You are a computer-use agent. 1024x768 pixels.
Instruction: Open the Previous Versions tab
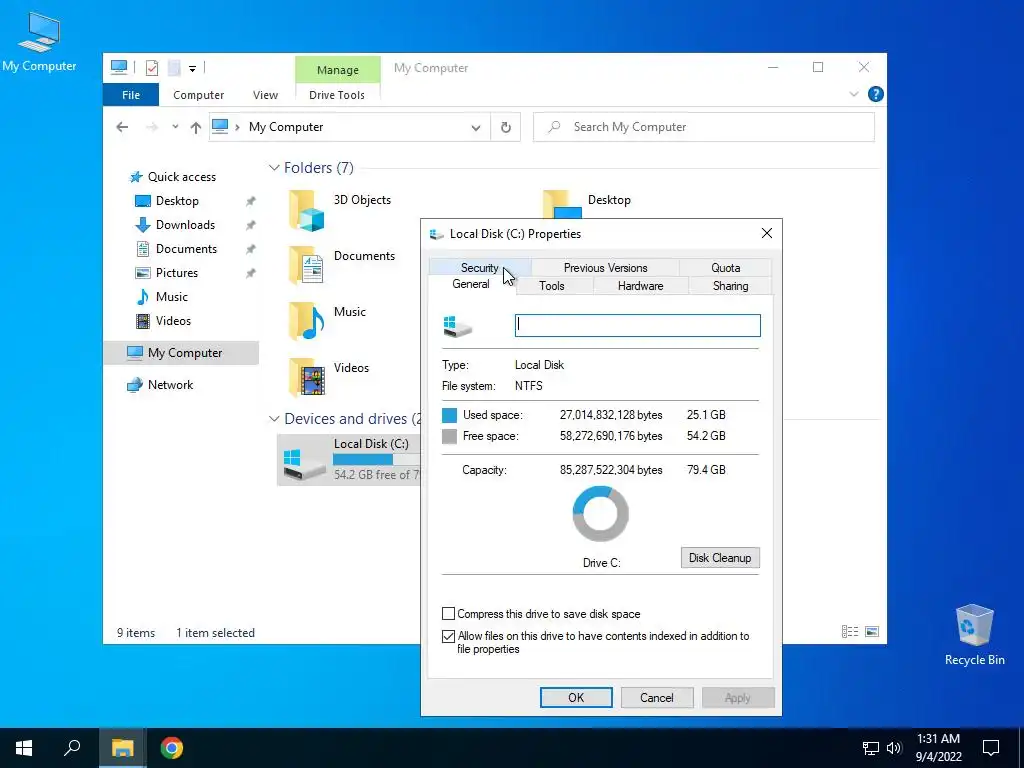coord(605,268)
